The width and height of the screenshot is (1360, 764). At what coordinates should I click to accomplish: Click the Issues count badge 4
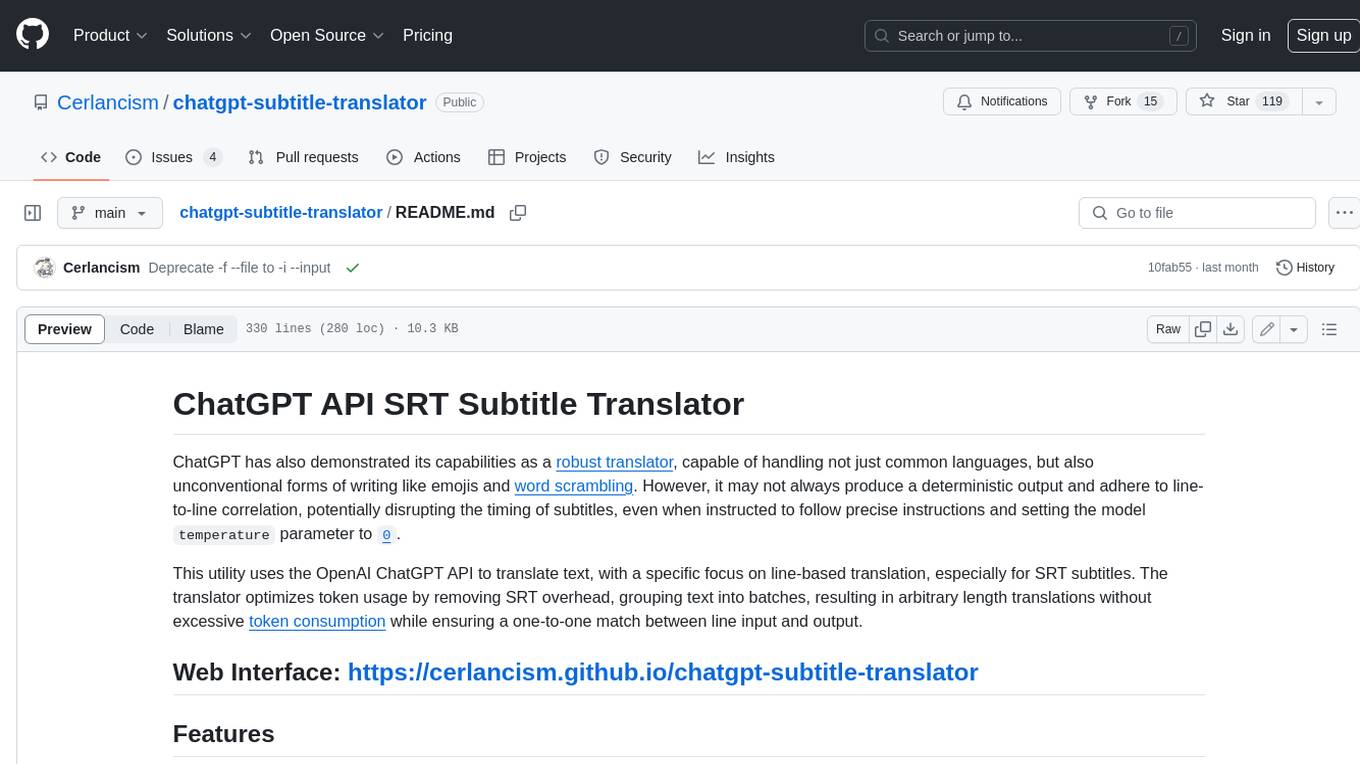point(212,157)
